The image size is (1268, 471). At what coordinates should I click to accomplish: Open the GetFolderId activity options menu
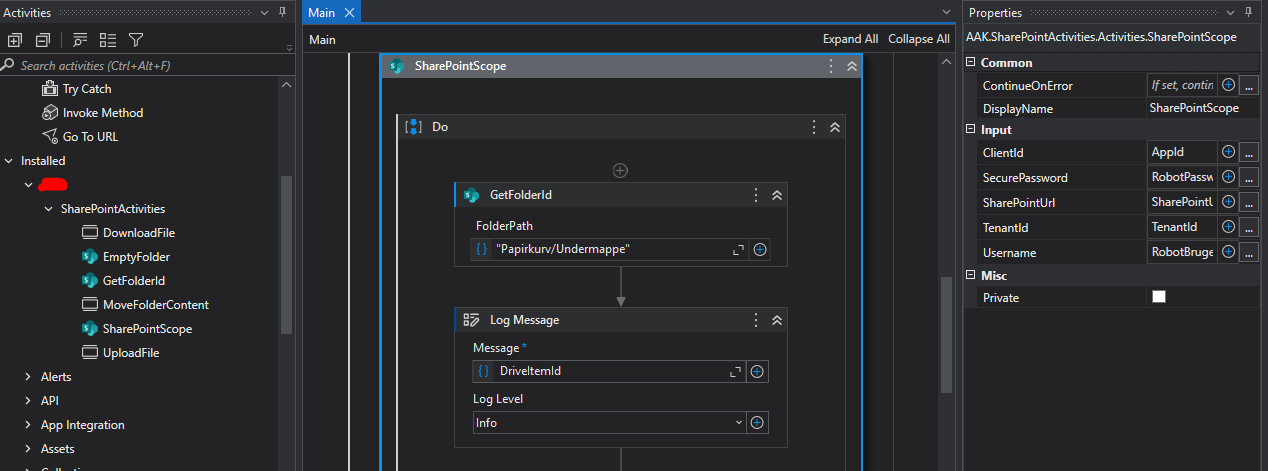point(756,195)
